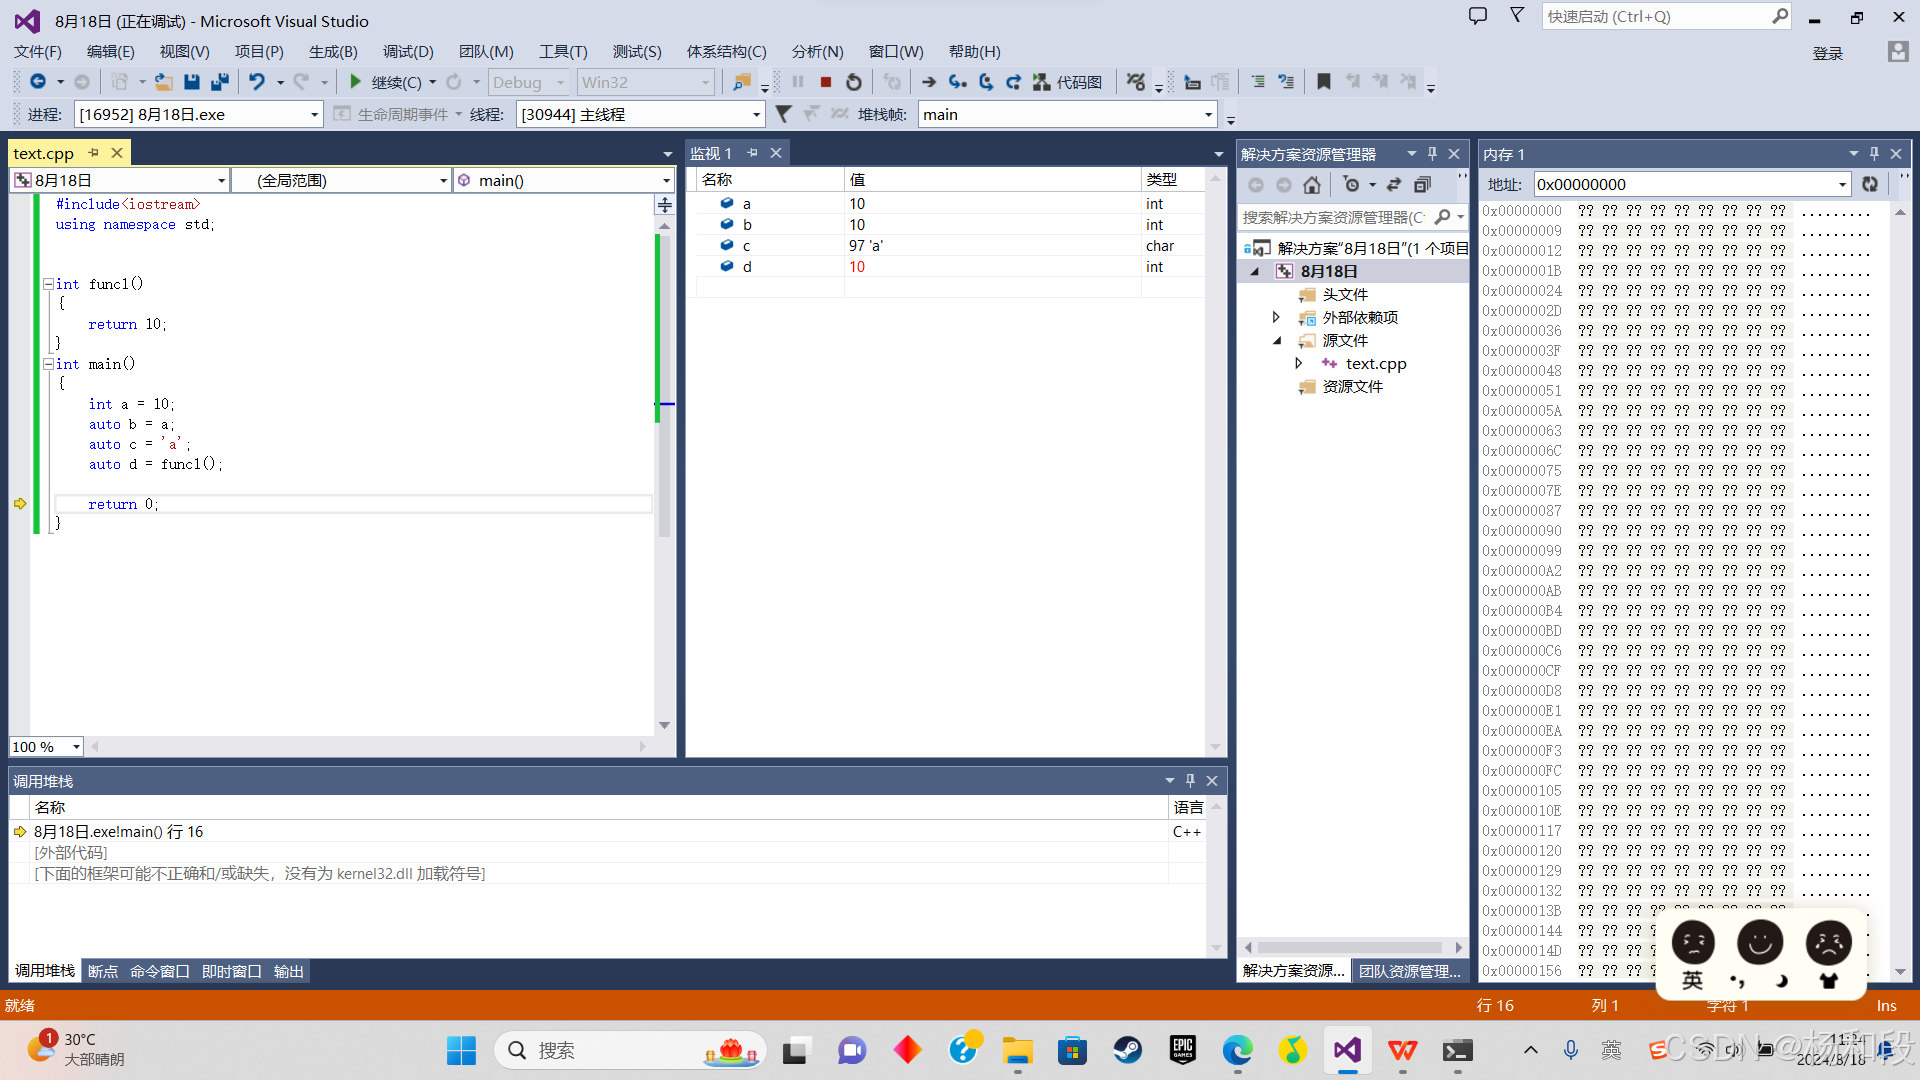This screenshot has width=1920, height=1080.
Task: Select watch row for variable d
Action: 950,266
